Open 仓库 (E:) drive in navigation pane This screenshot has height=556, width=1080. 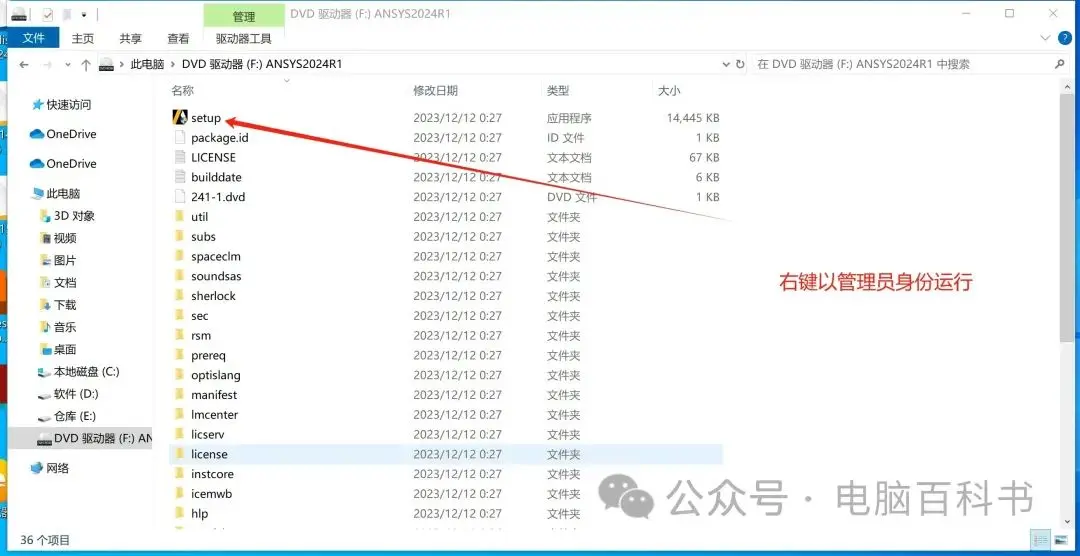[x=74, y=416]
